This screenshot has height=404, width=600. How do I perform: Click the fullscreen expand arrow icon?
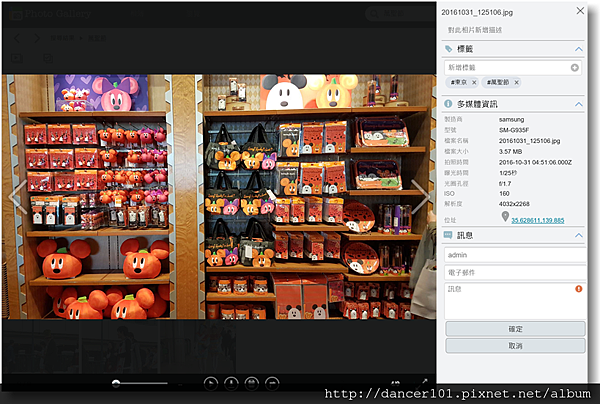(x=423, y=383)
